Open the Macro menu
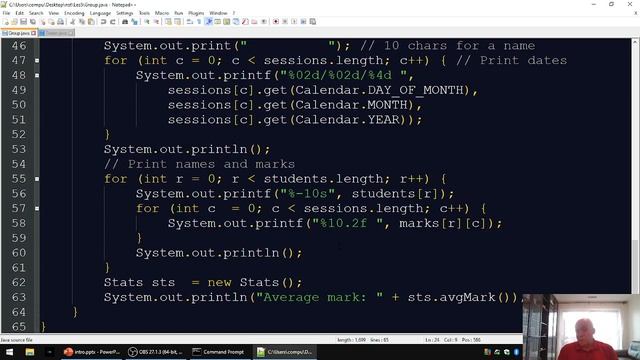640x360 pixels. point(162,13)
